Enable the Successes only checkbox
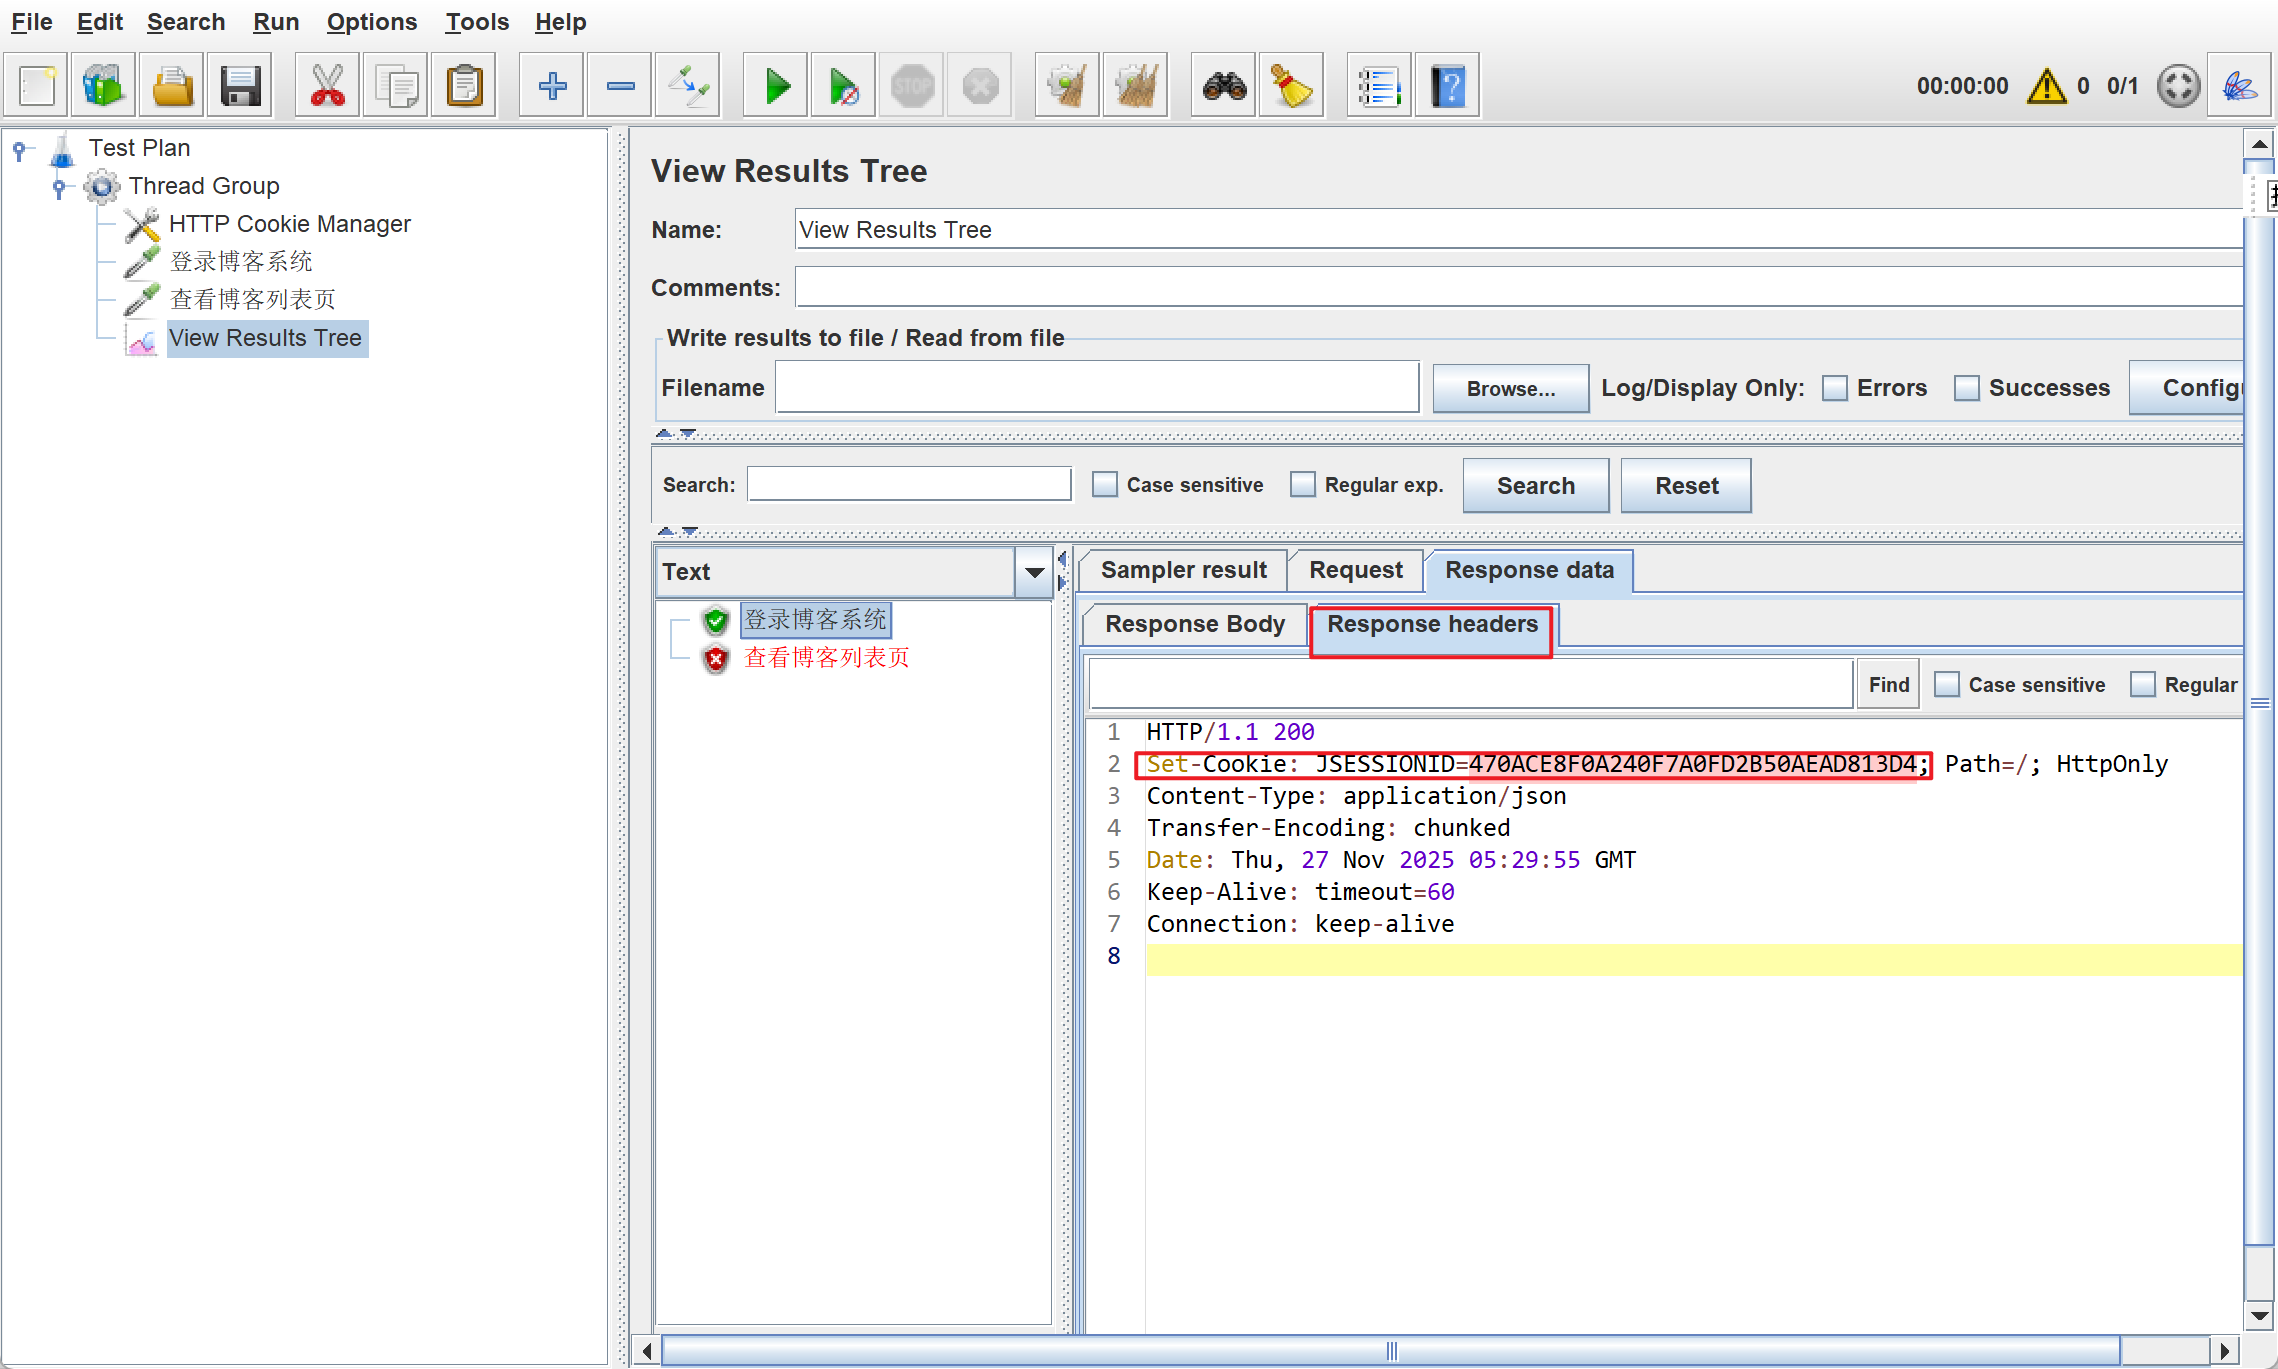The image size is (2278, 1369). 1967,388
